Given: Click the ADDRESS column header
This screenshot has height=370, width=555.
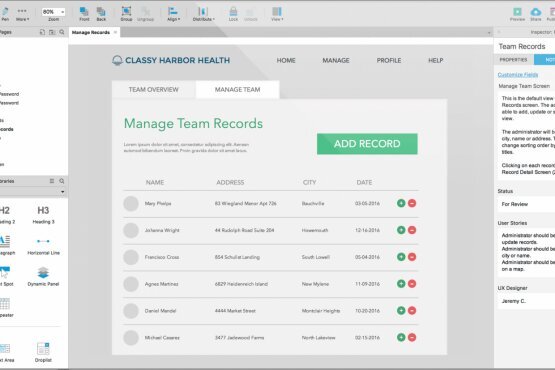Looking at the screenshot, I should pyautogui.click(x=230, y=182).
